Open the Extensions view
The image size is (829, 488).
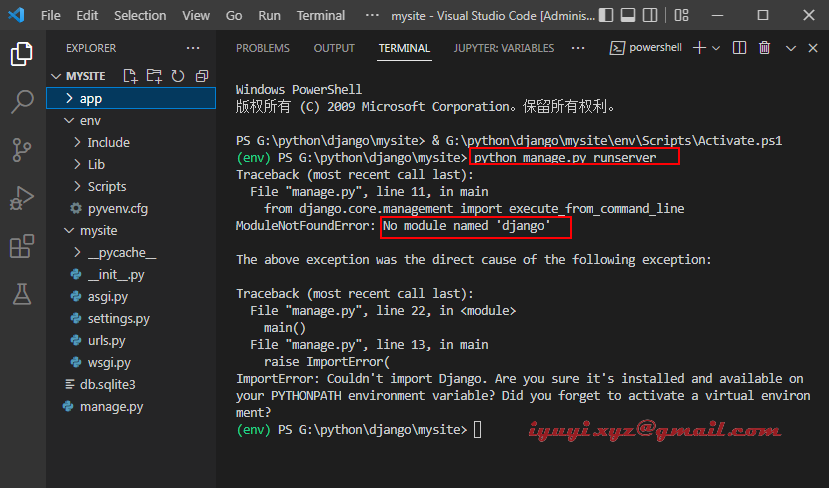point(22,245)
